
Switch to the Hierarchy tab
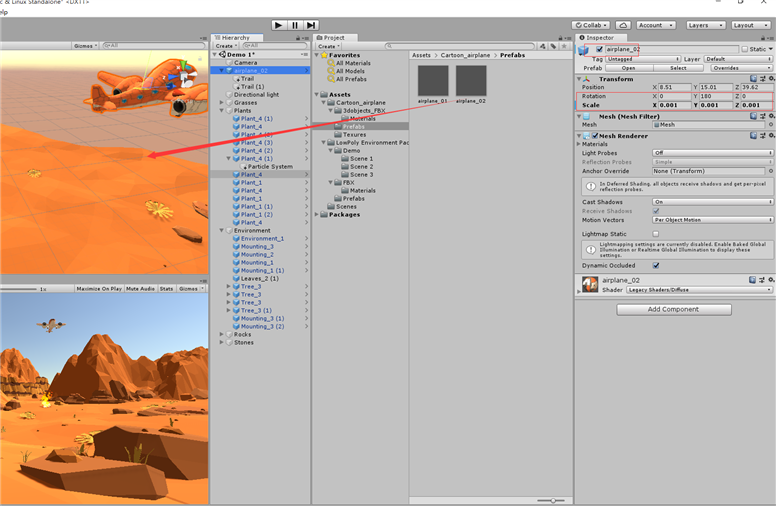[x=236, y=38]
